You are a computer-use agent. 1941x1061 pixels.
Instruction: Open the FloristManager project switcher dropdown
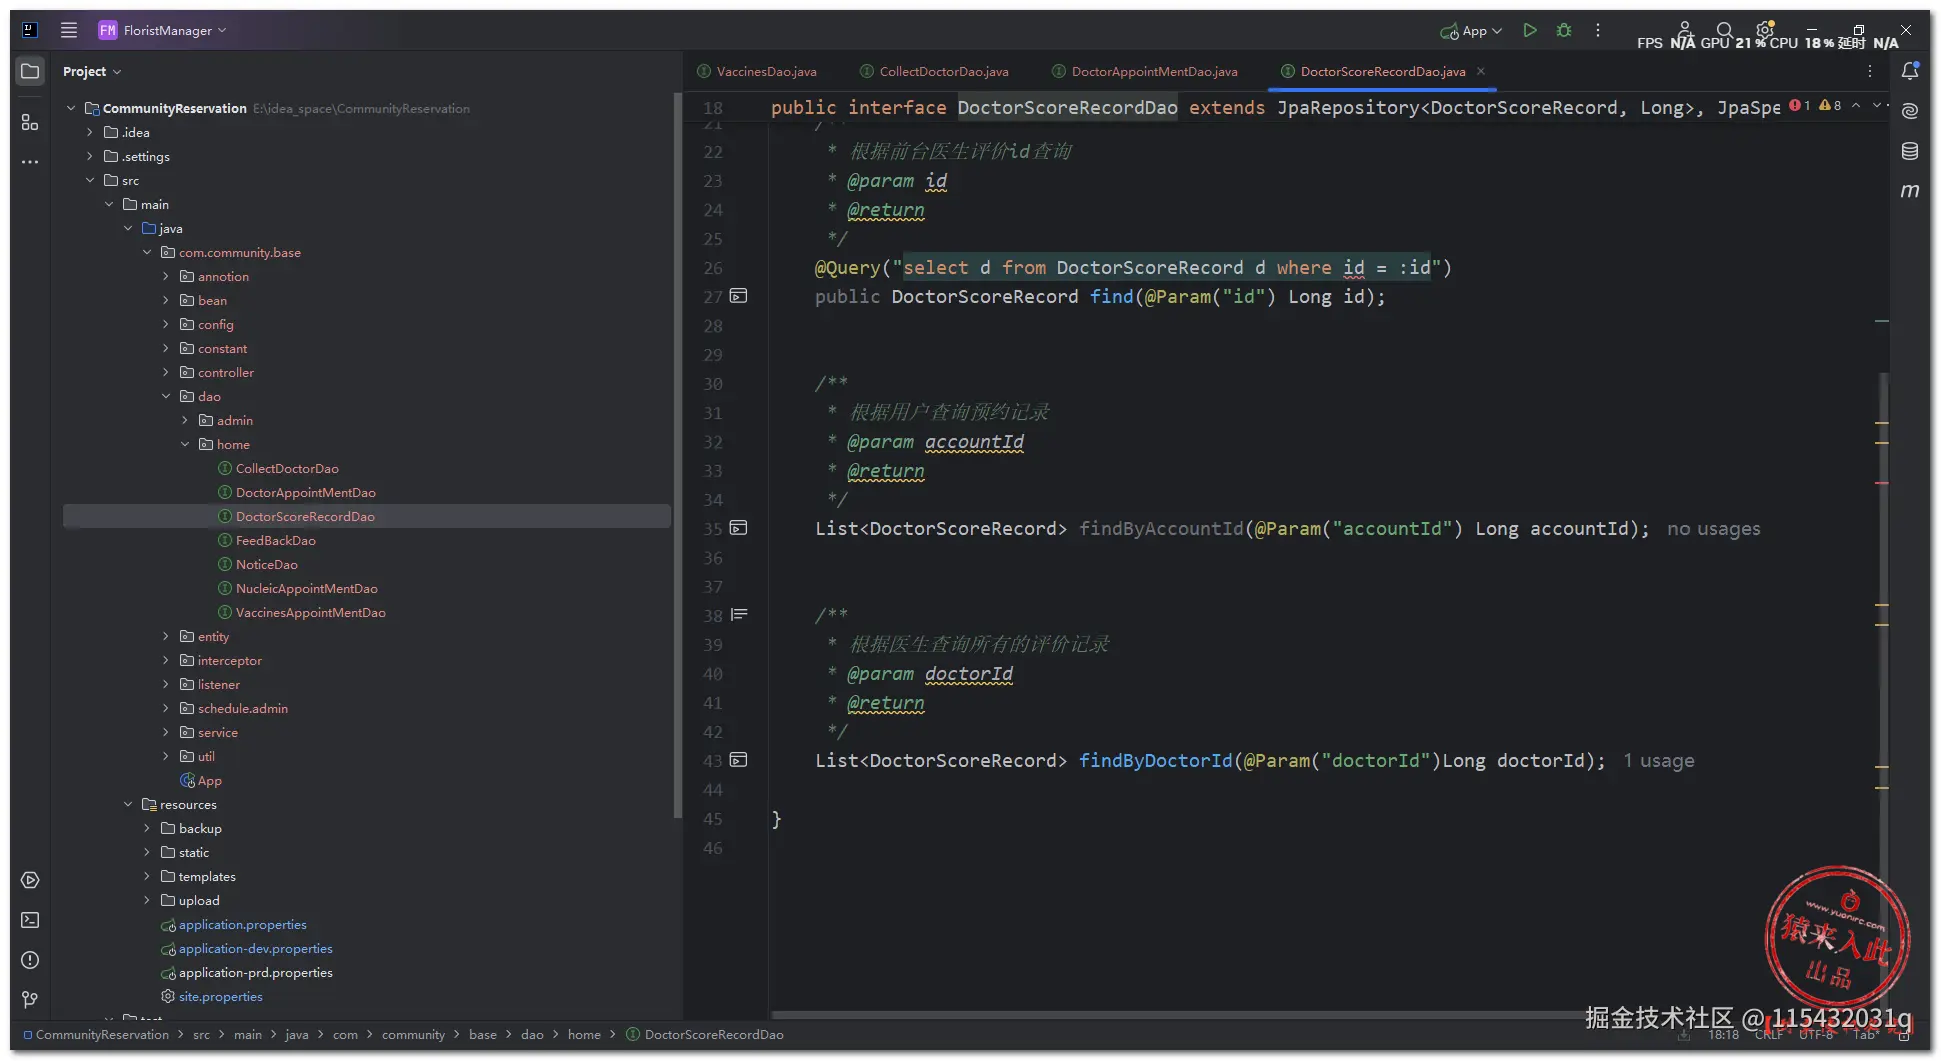(163, 30)
